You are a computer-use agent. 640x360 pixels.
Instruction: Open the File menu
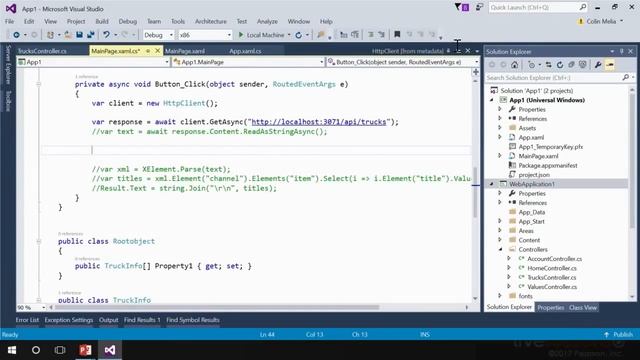point(9,21)
